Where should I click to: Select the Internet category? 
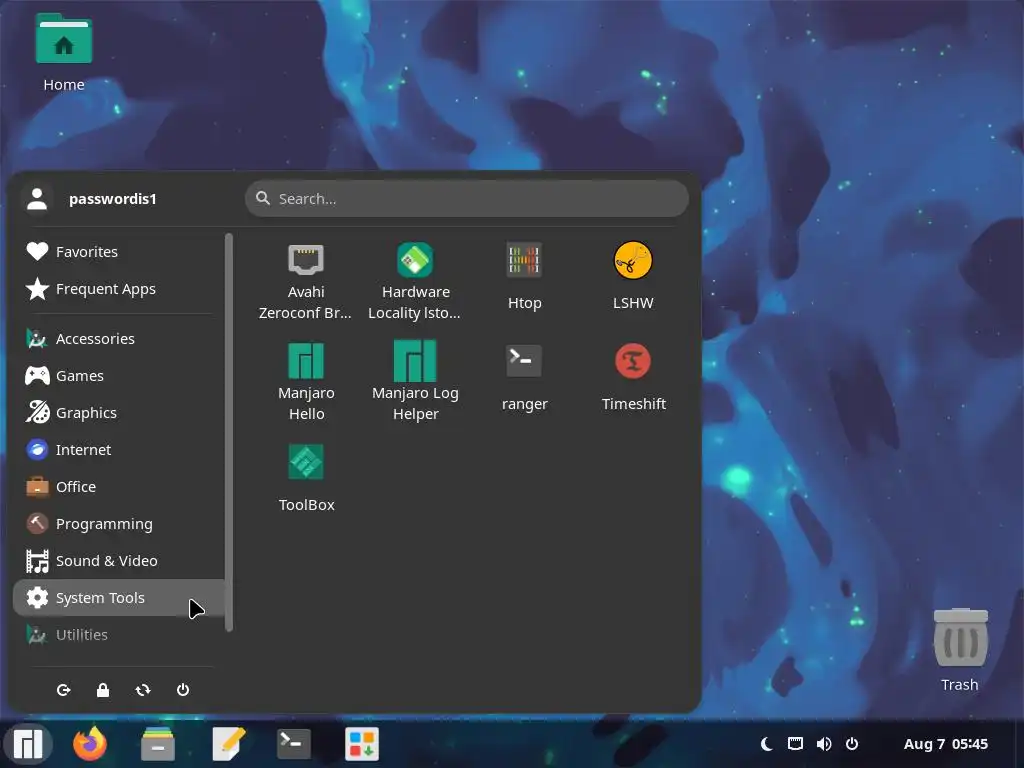pyautogui.click(x=119, y=450)
